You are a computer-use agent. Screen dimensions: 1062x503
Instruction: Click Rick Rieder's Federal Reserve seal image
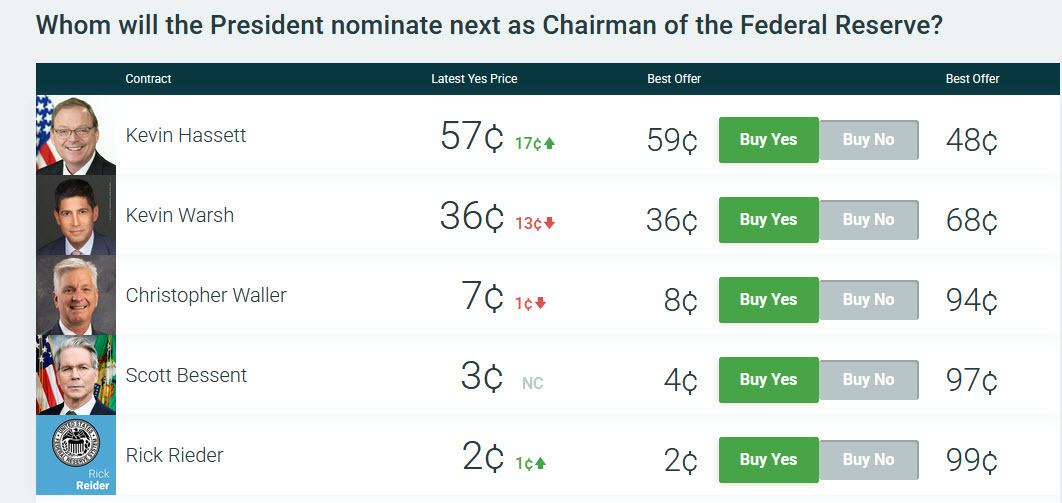(76, 456)
